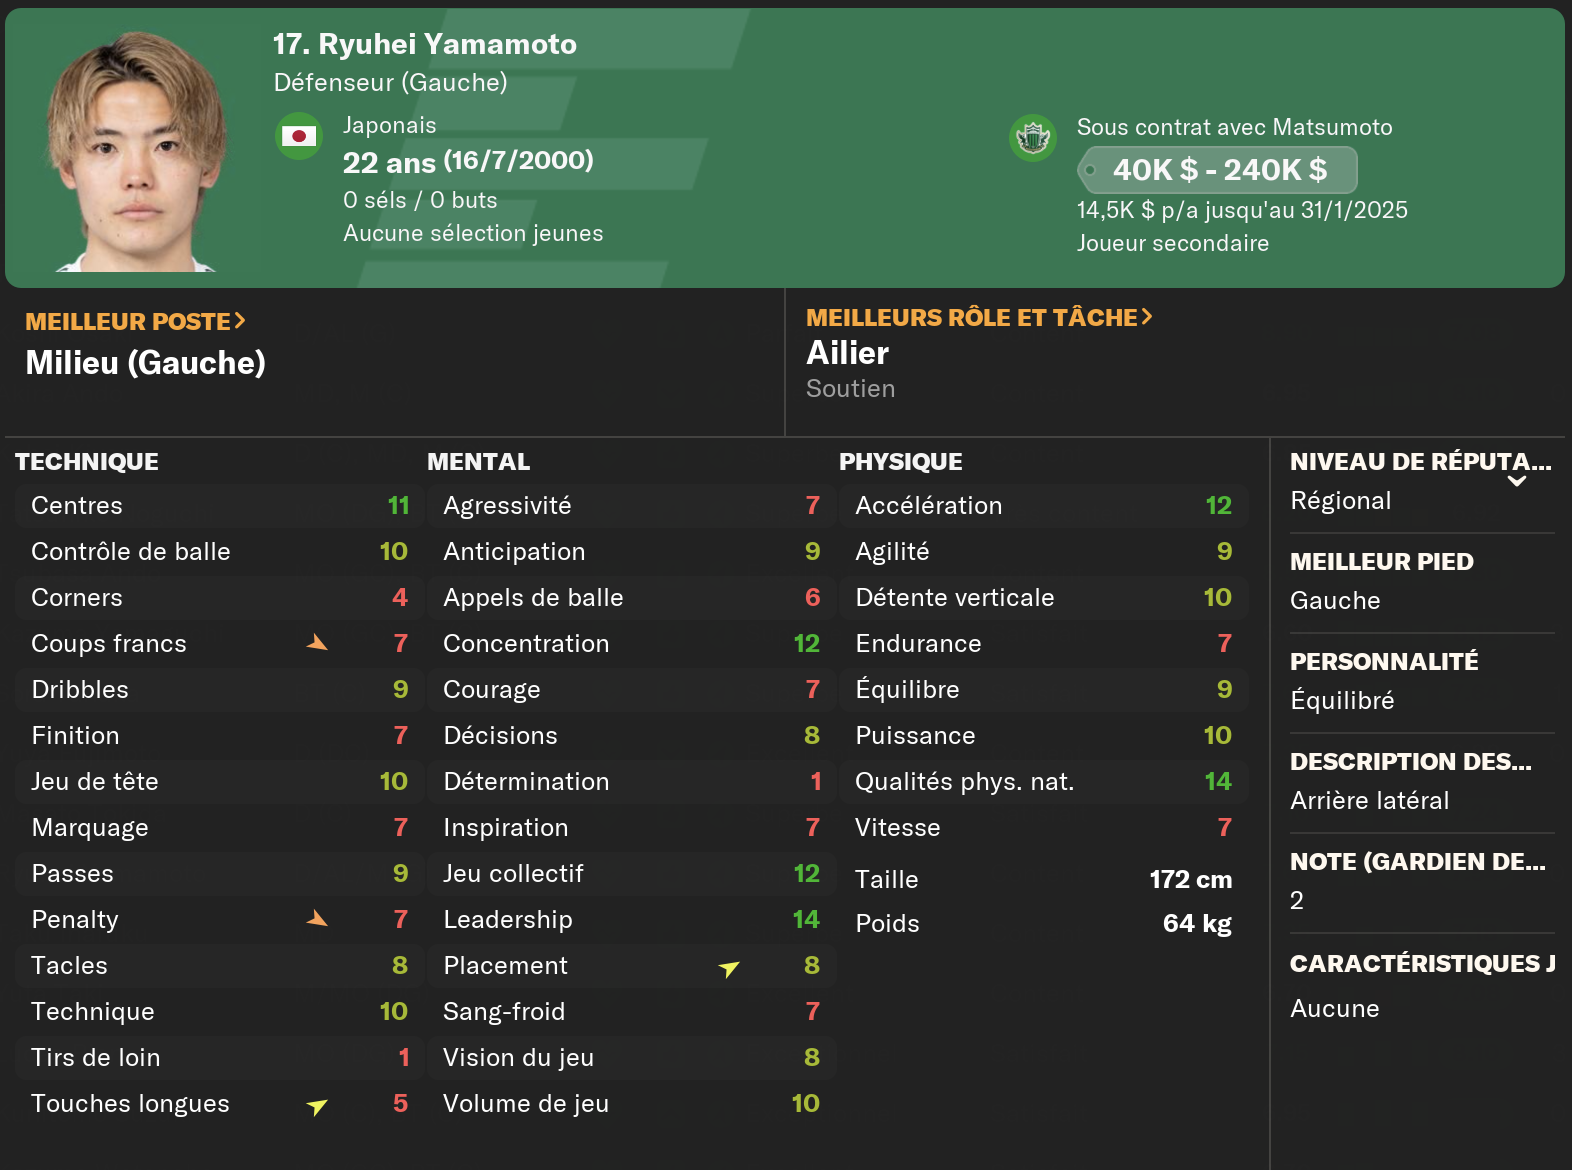Click the Coups francs orange arrow icon

(x=317, y=643)
